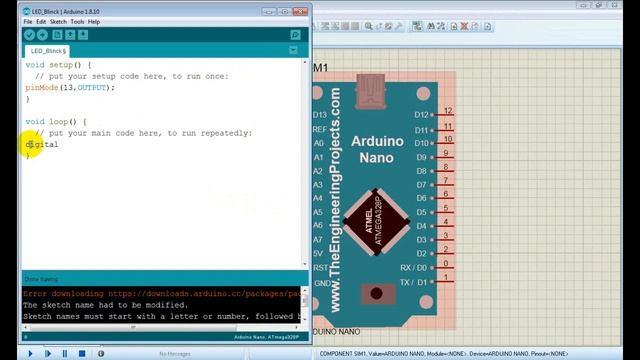
Task: Click the Decompose hammer icon in Proteus
Action: tap(399, 27)
